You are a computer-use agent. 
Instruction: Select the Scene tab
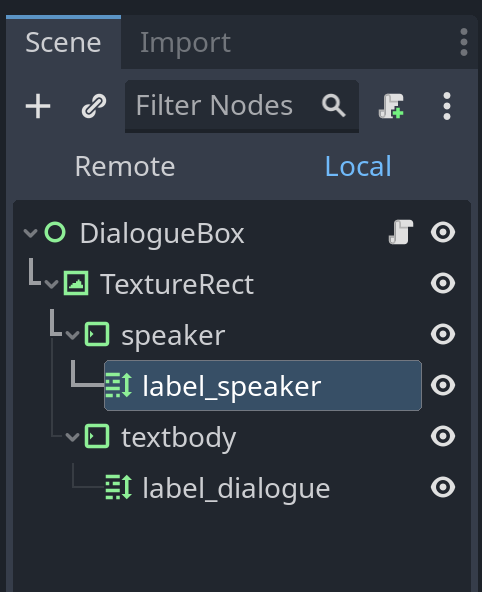pos(63,42)
